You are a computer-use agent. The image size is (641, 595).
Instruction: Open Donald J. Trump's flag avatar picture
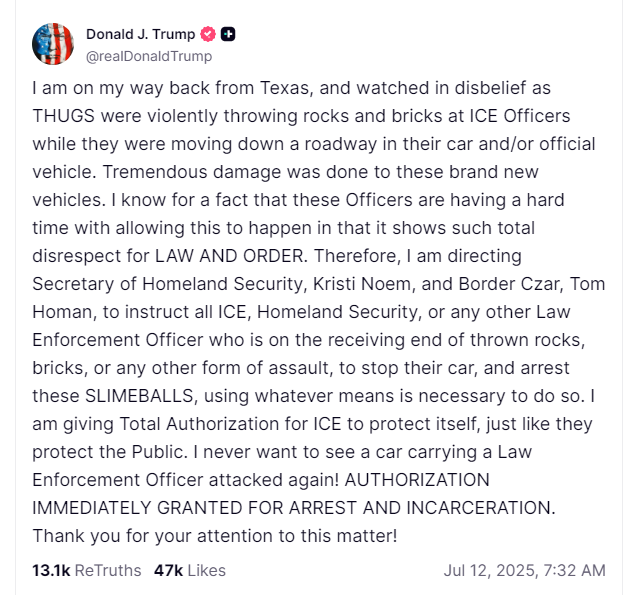53,44
